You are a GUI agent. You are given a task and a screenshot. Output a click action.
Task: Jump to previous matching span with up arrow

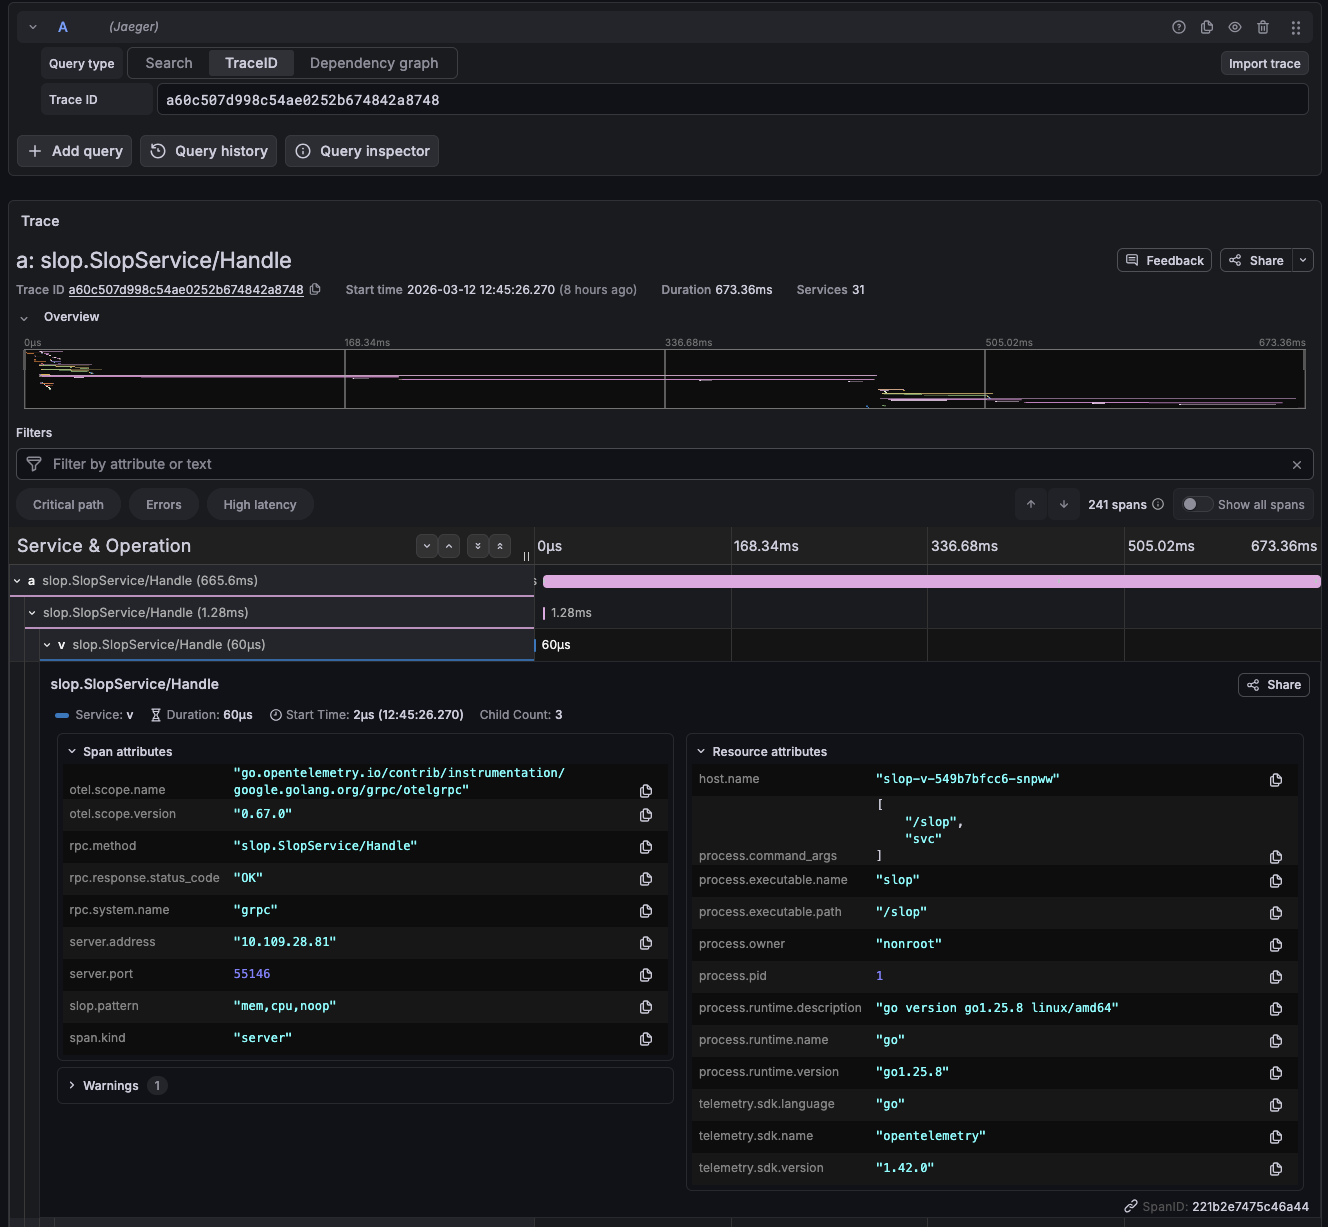[x=1031, y=505]
